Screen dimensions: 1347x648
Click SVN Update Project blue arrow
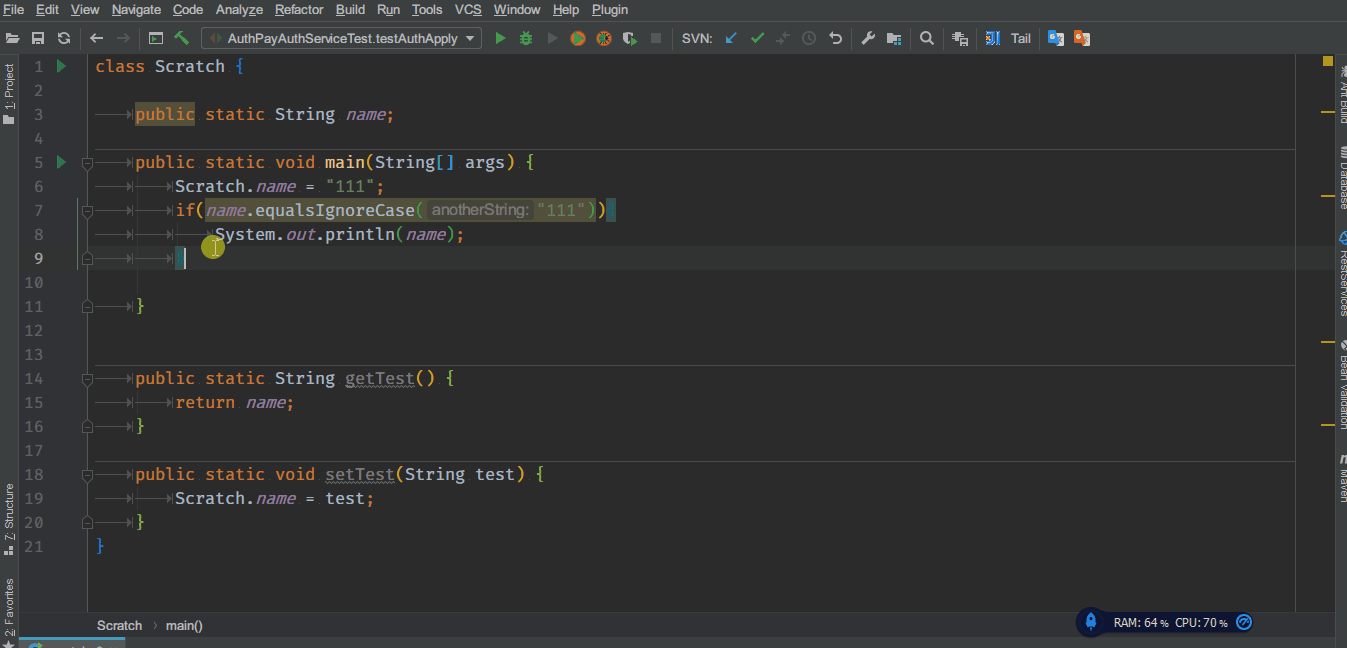tap(731, 38)
